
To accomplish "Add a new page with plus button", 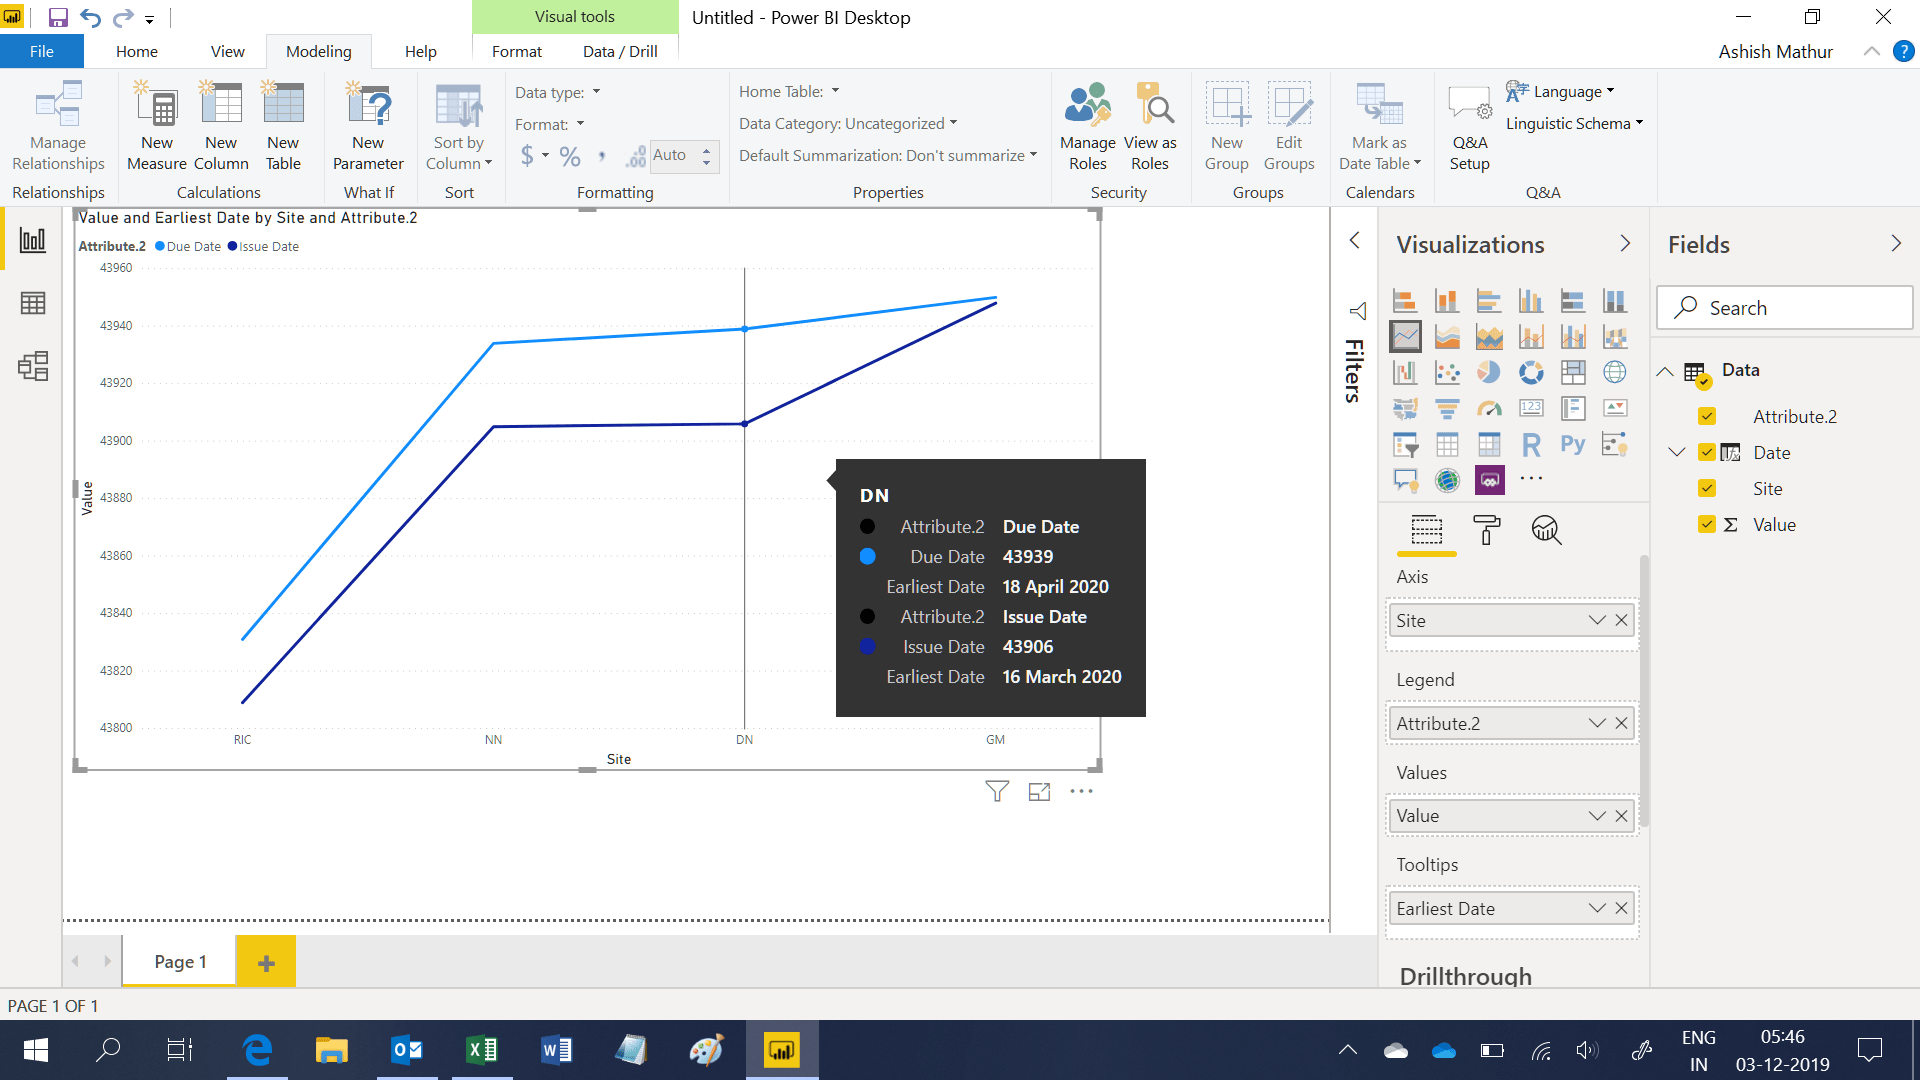I will 266,962.
